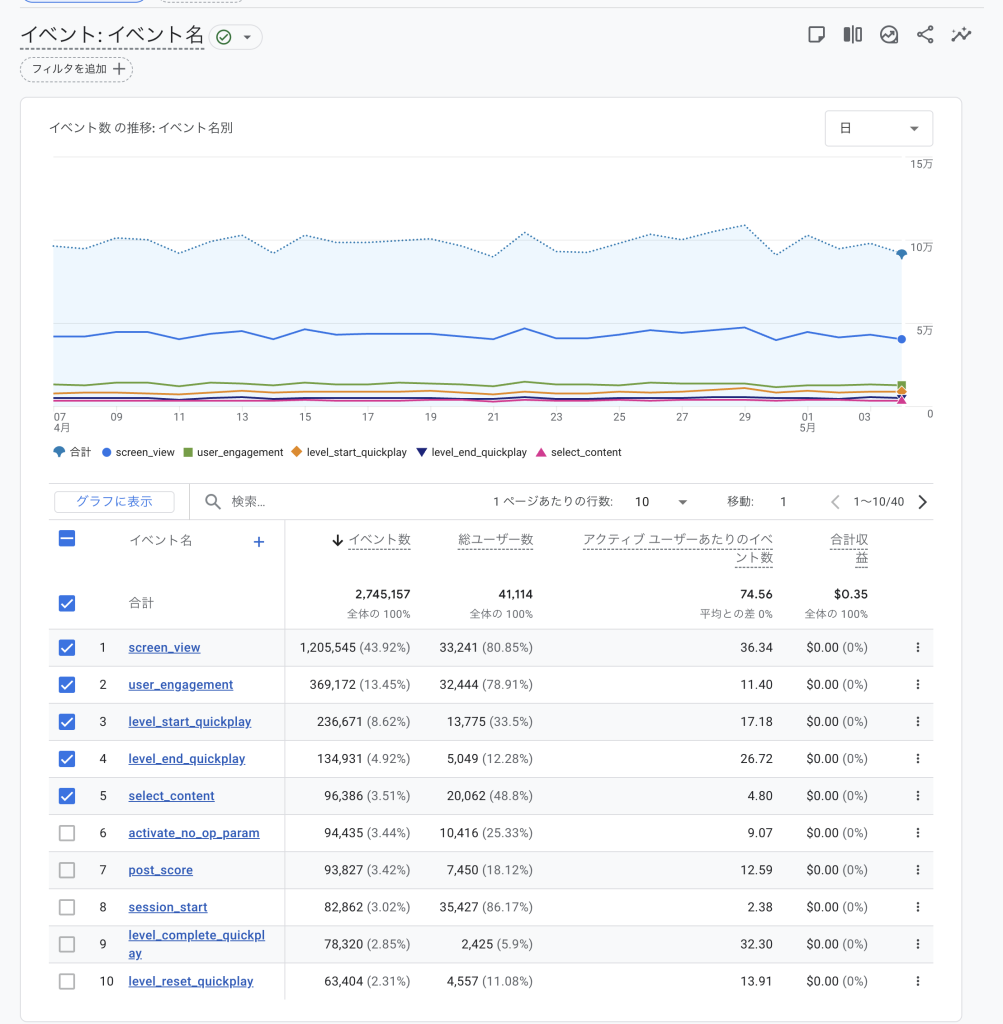Go to next page of table rows

[x=923, y=502]
